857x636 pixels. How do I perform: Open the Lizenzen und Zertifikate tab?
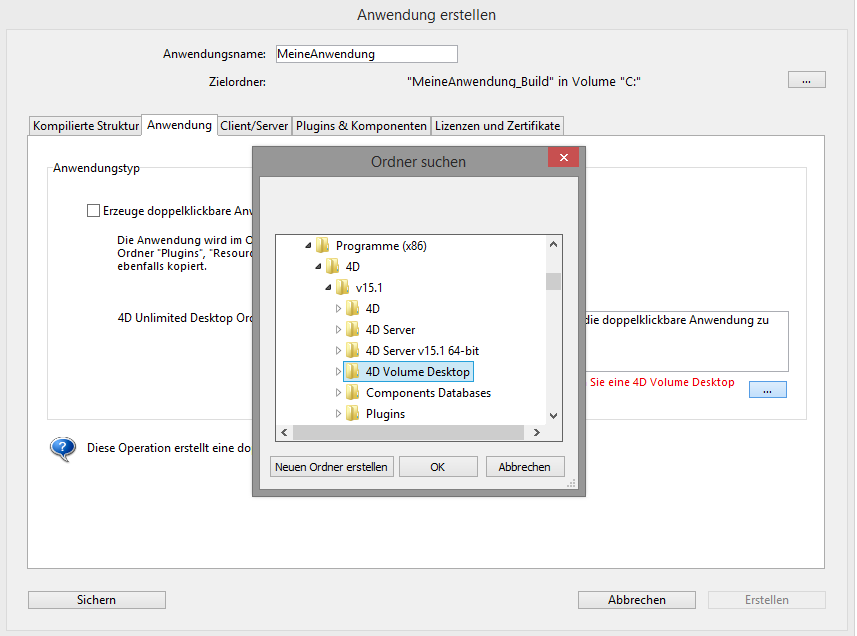pos(497,126)
